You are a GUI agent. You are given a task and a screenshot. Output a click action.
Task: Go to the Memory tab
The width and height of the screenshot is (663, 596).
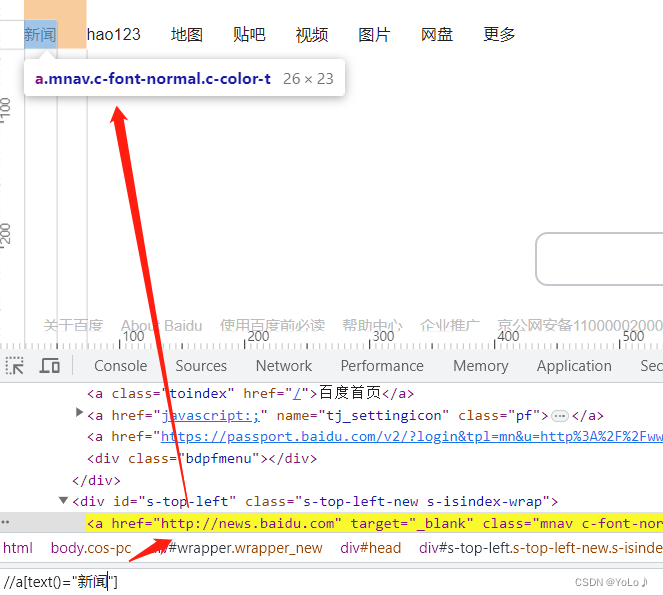pos(481,366)
